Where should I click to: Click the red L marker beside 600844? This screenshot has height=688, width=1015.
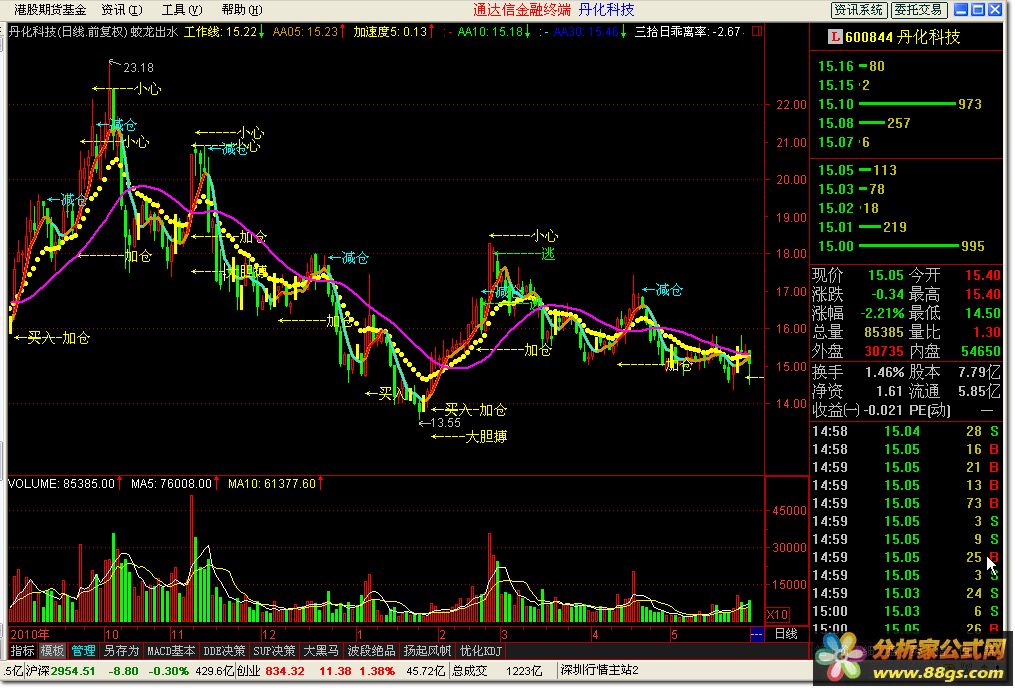(x=834, y=38)
